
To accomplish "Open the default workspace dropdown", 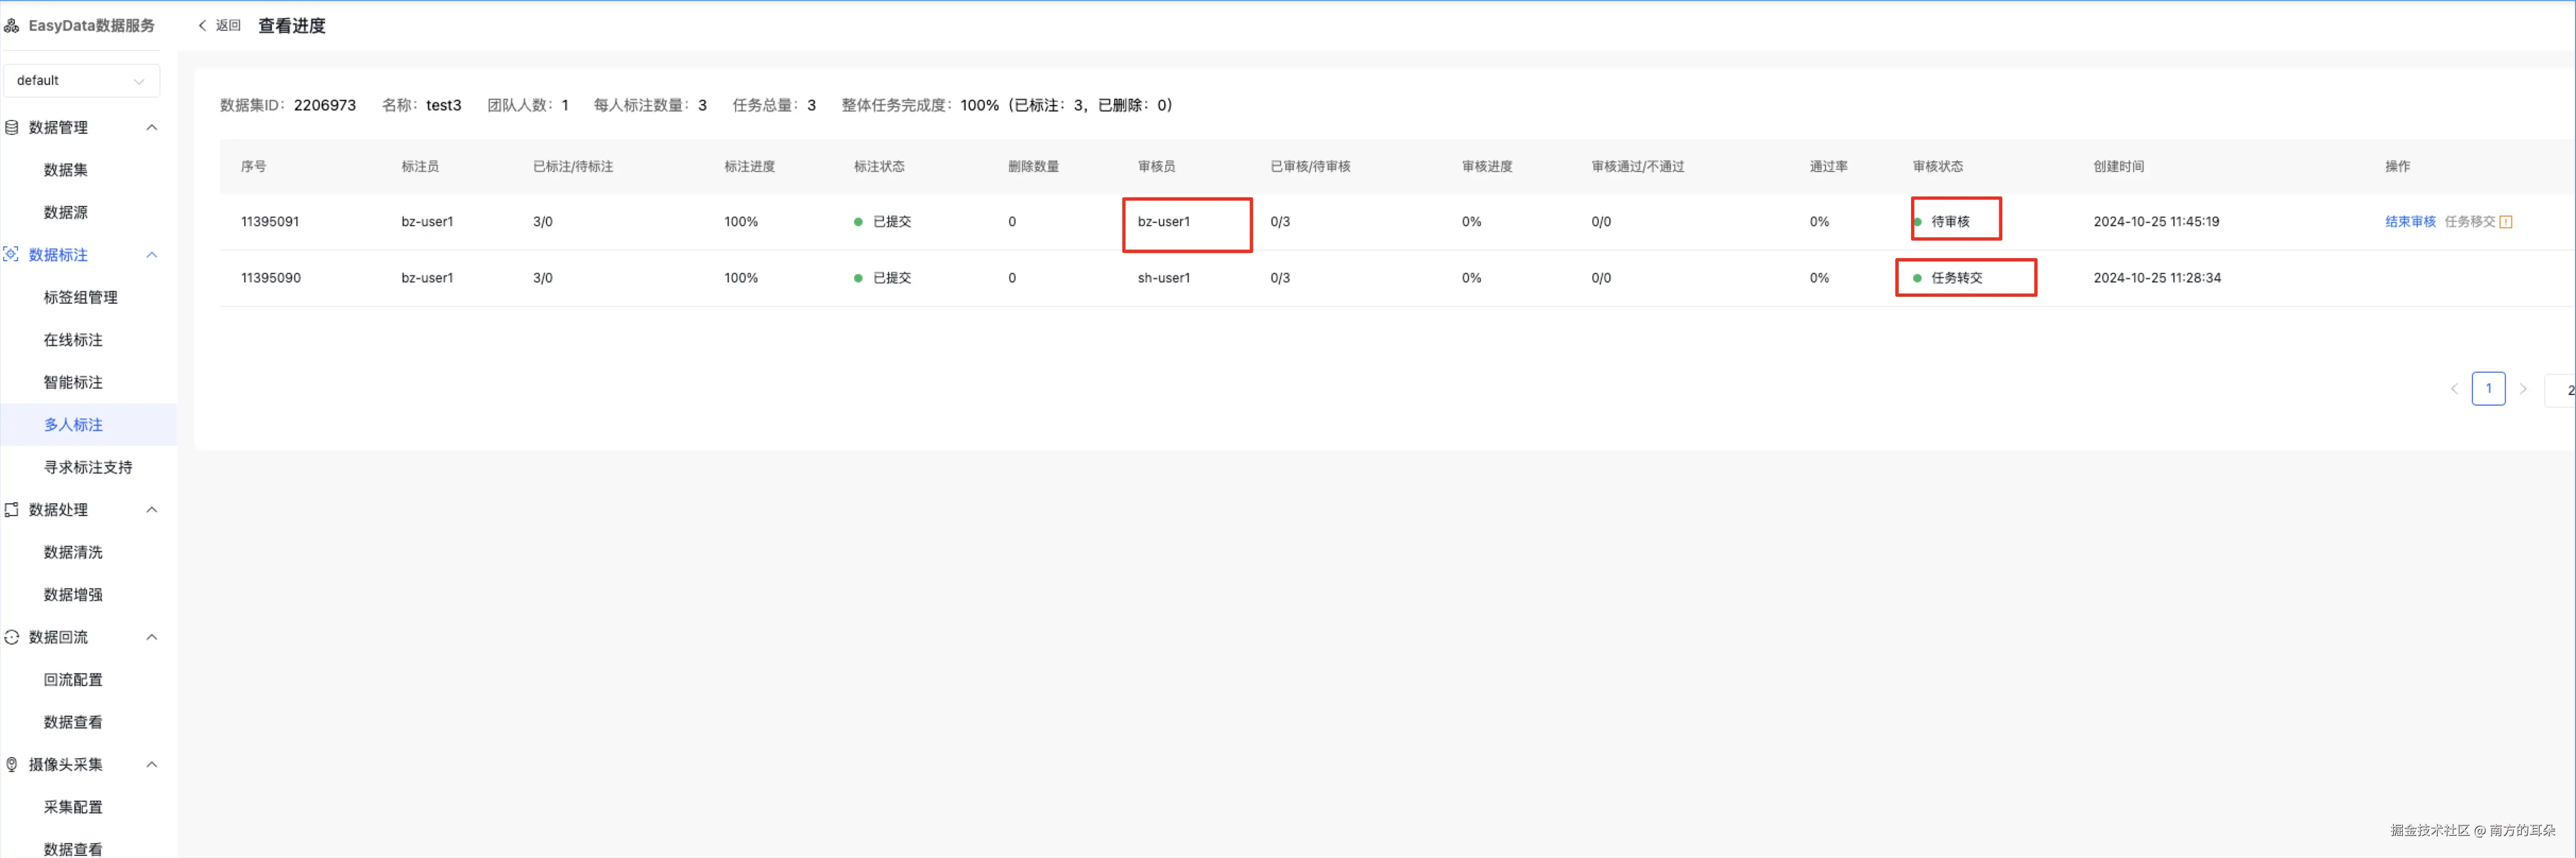I will point(81,81).
